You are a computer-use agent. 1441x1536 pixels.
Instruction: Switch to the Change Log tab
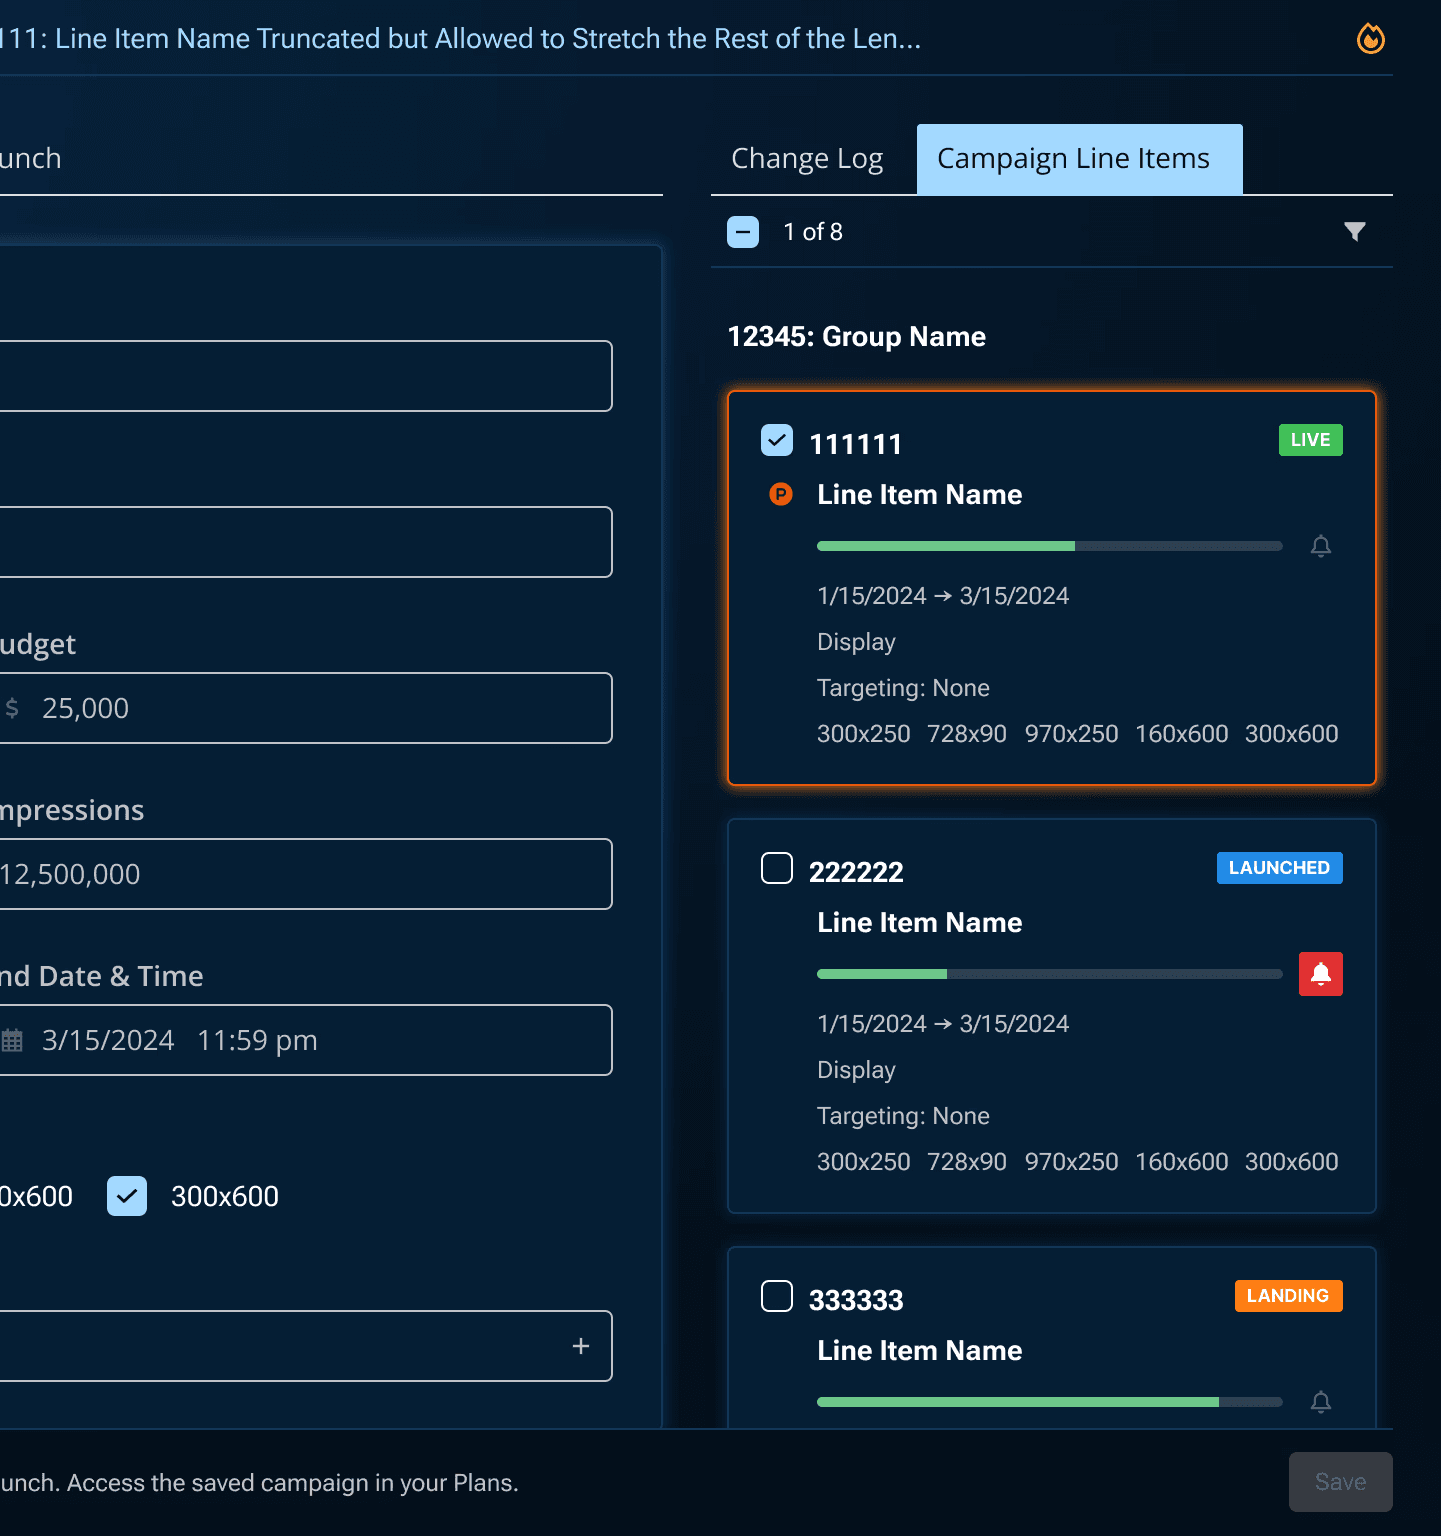[x=807, y=159]
